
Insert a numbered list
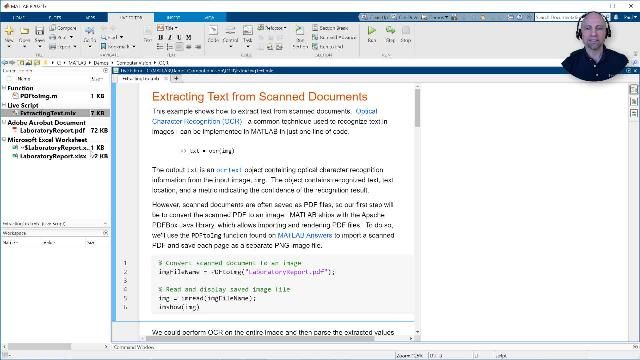169,47
